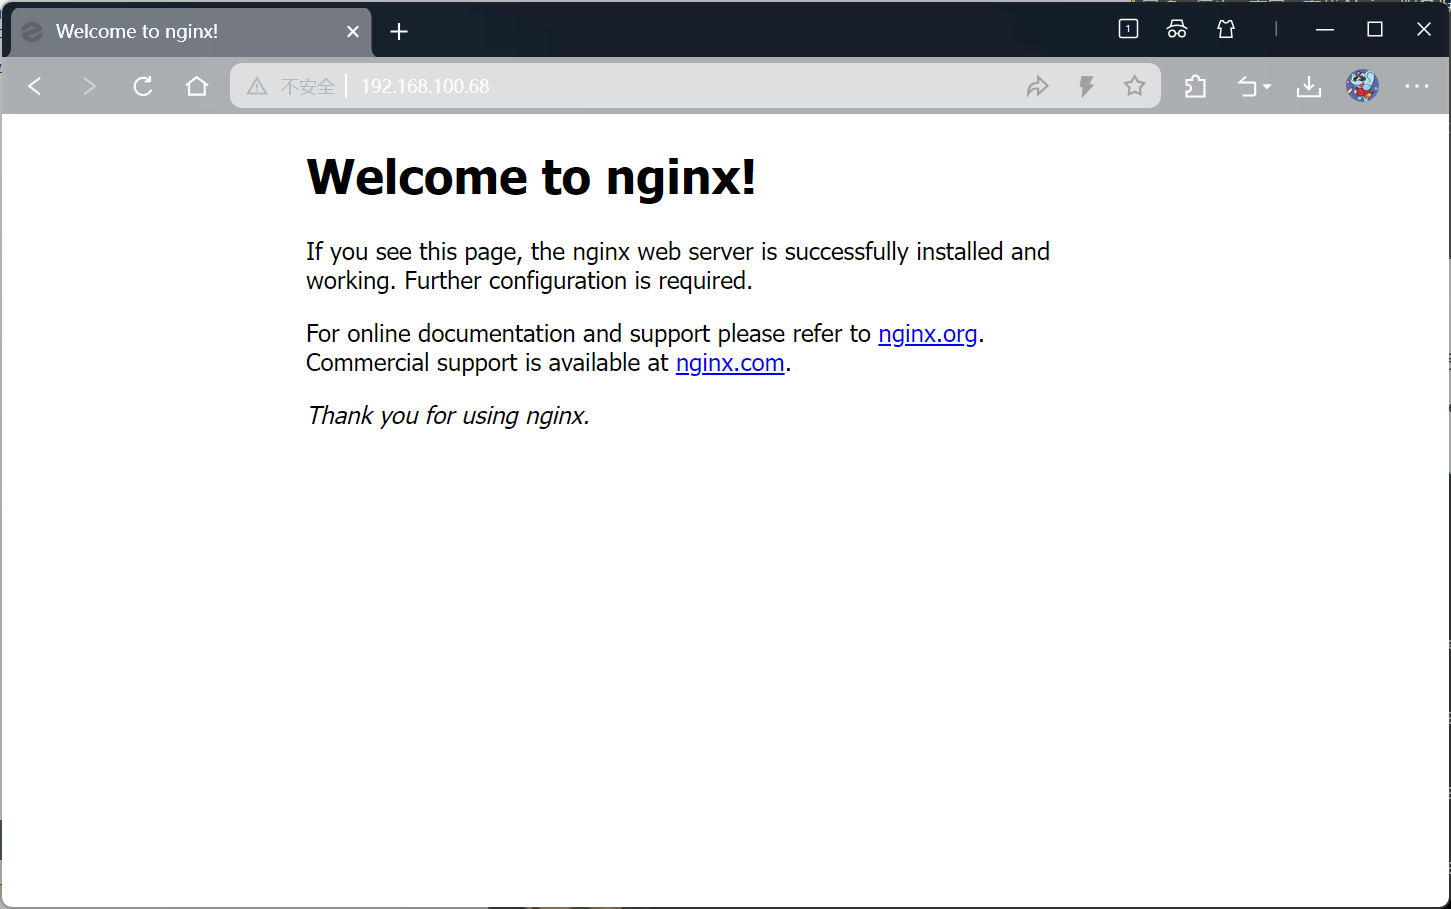The height and width of the screenshot is (909, 1451).
Task: Click the 'Thank you for using nginx.' text
Action: pos(448,416)
